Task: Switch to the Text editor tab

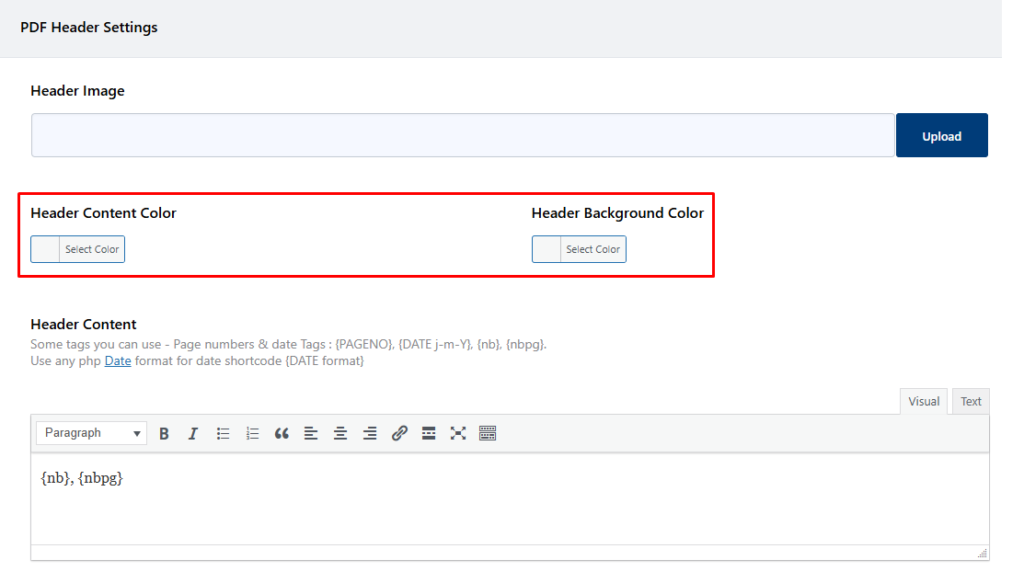Action: tap(970, 402)
